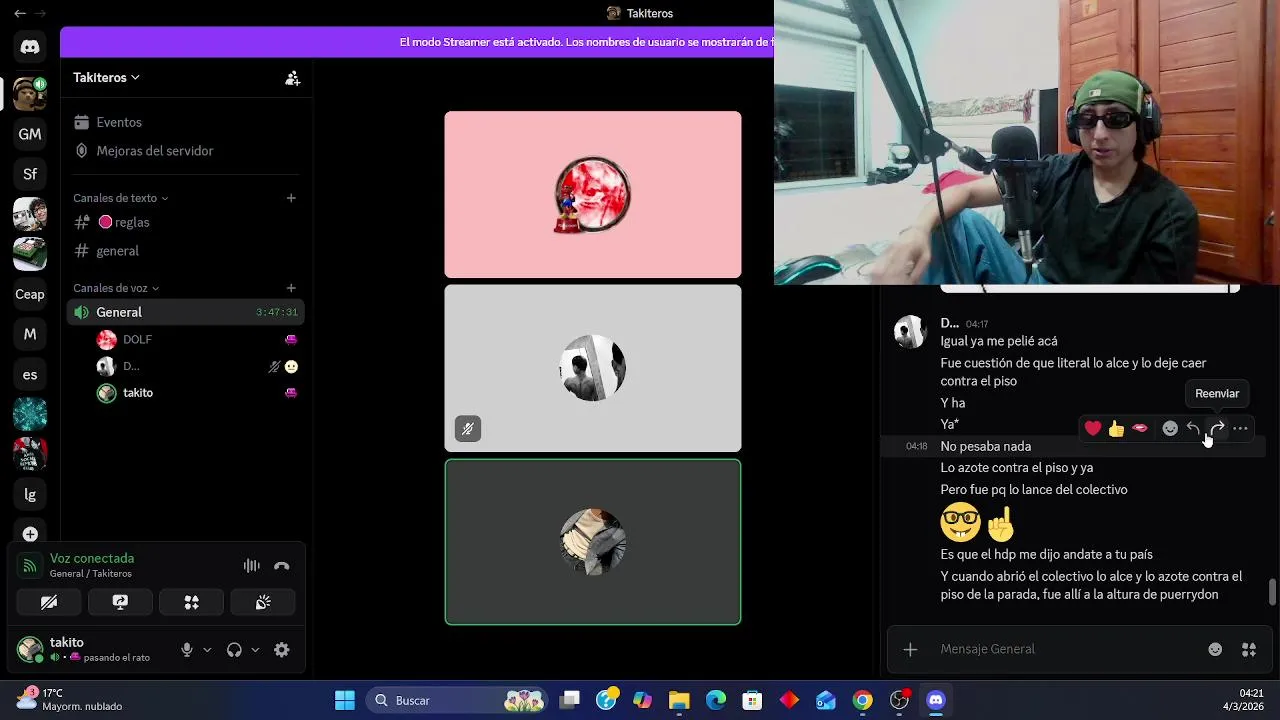
Task: Start an activity
Action: pos(192,602)
